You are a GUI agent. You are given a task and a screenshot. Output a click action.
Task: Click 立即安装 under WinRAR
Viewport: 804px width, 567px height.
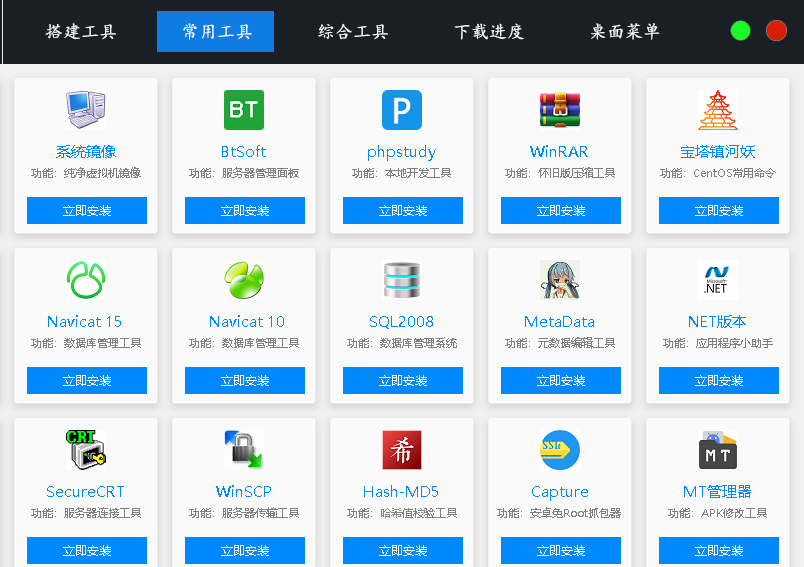tap(561, 211)
